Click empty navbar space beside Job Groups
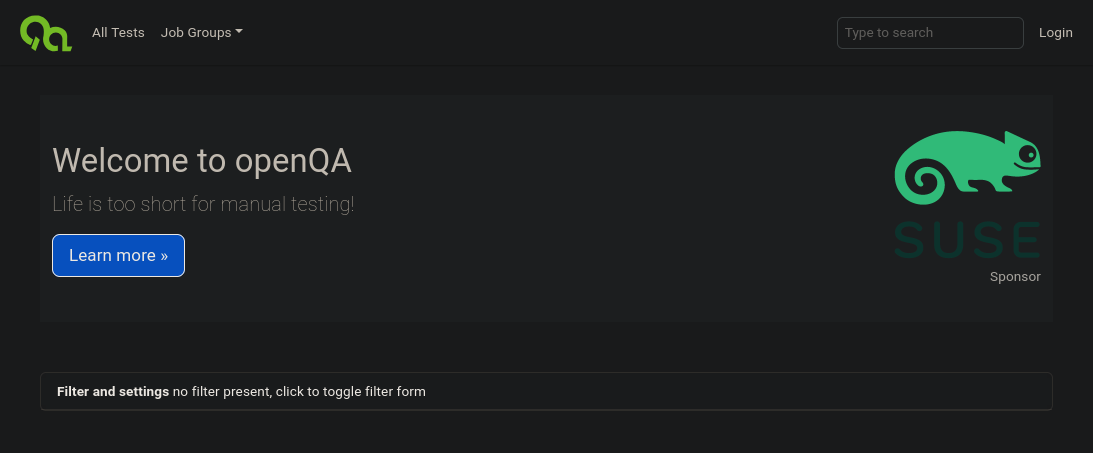 540,33
